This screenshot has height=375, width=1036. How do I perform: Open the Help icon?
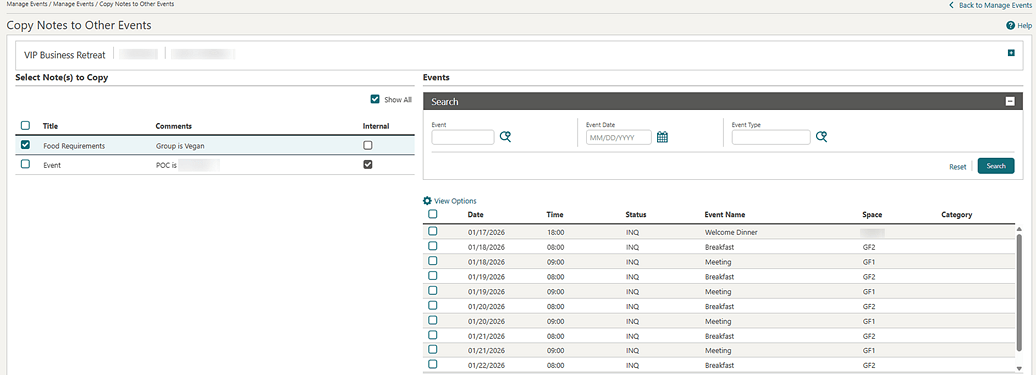[x=1010, y=26]
